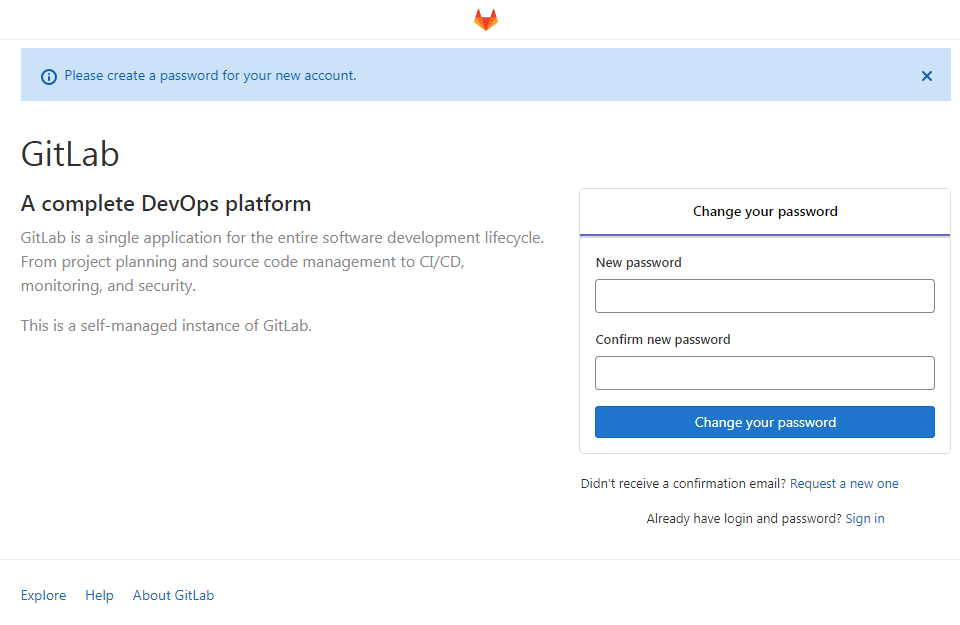Dismiss the password notice with the X

927,75
